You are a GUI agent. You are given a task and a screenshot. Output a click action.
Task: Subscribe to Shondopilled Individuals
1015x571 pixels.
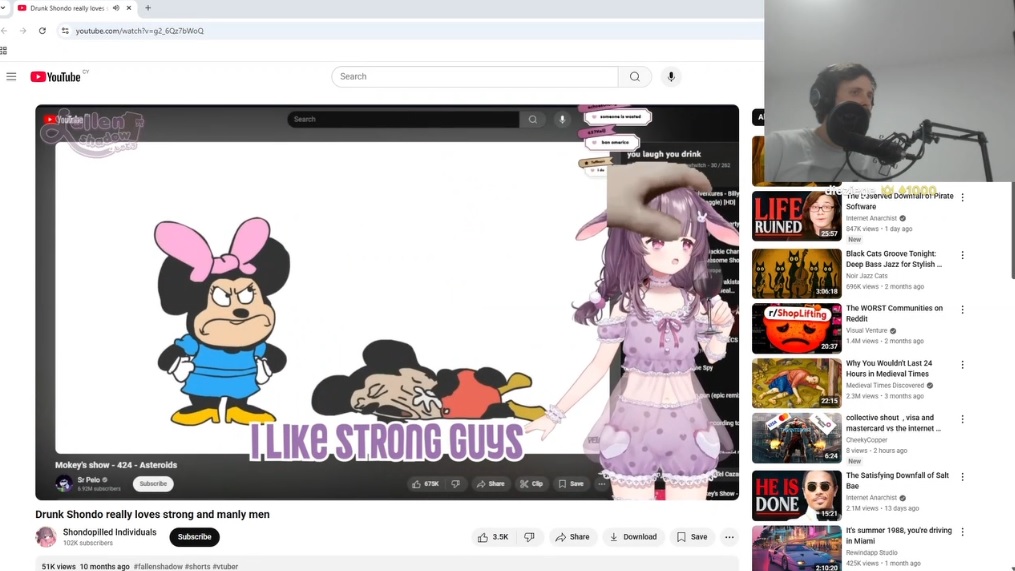tap(194, 537)
